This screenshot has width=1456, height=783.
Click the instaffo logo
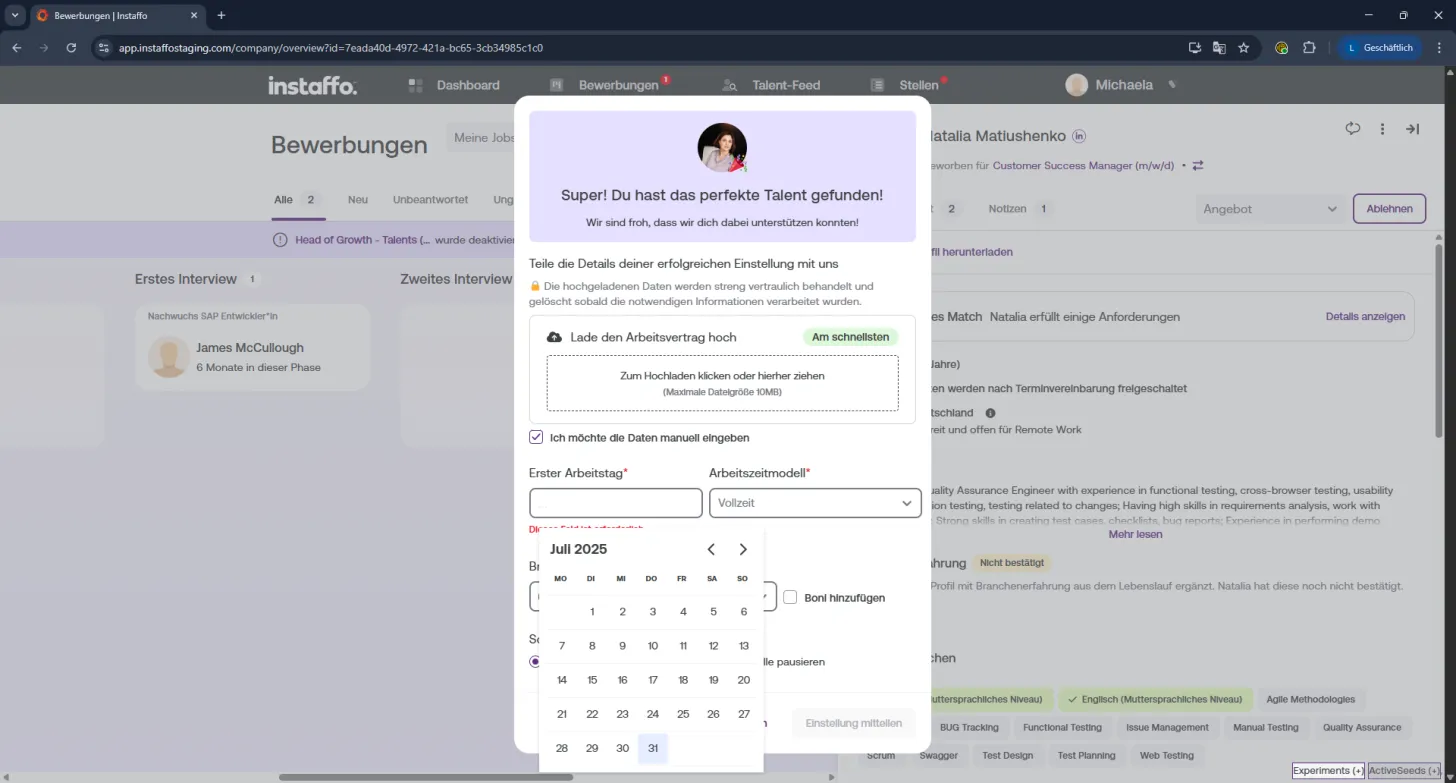[312, 85]
